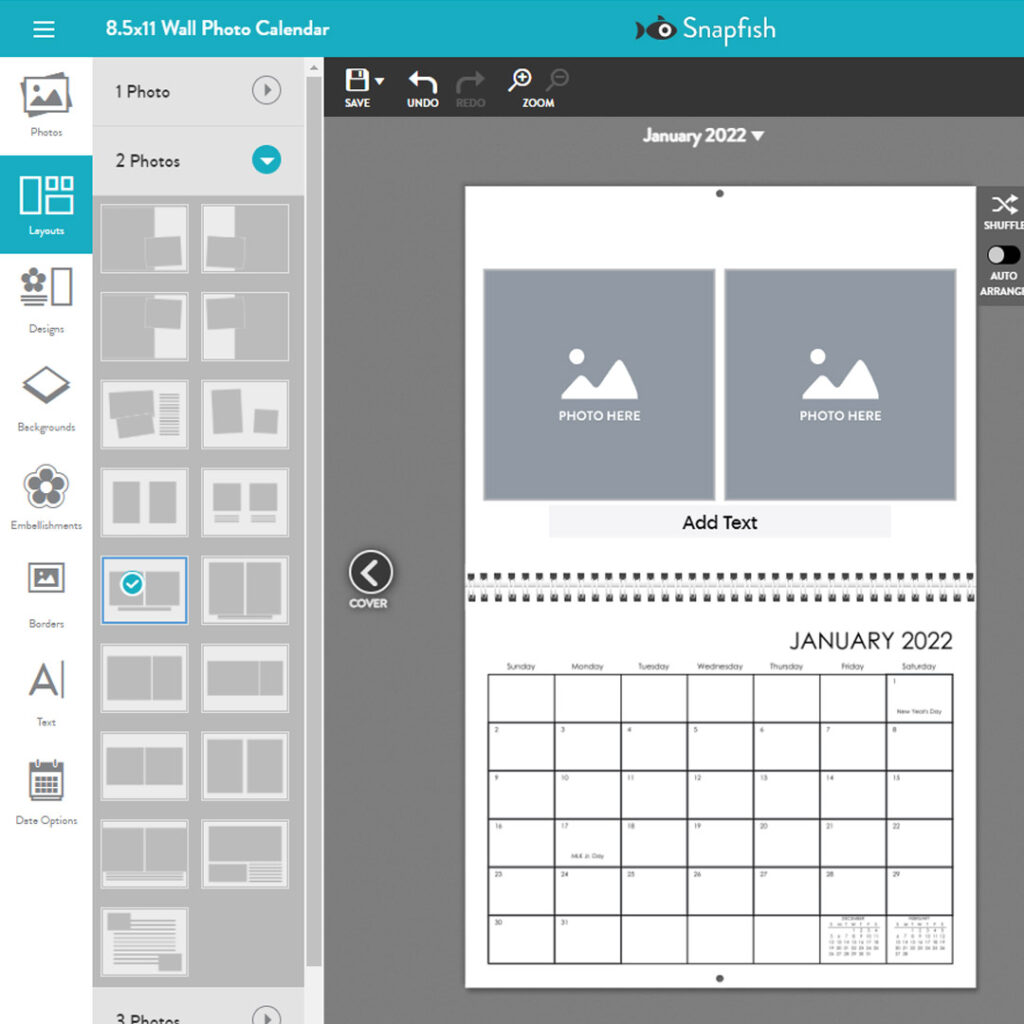This screenshot has height=1024, width=1024.
Task: Open the Borders panel
Action: click(x=46, y=593)
